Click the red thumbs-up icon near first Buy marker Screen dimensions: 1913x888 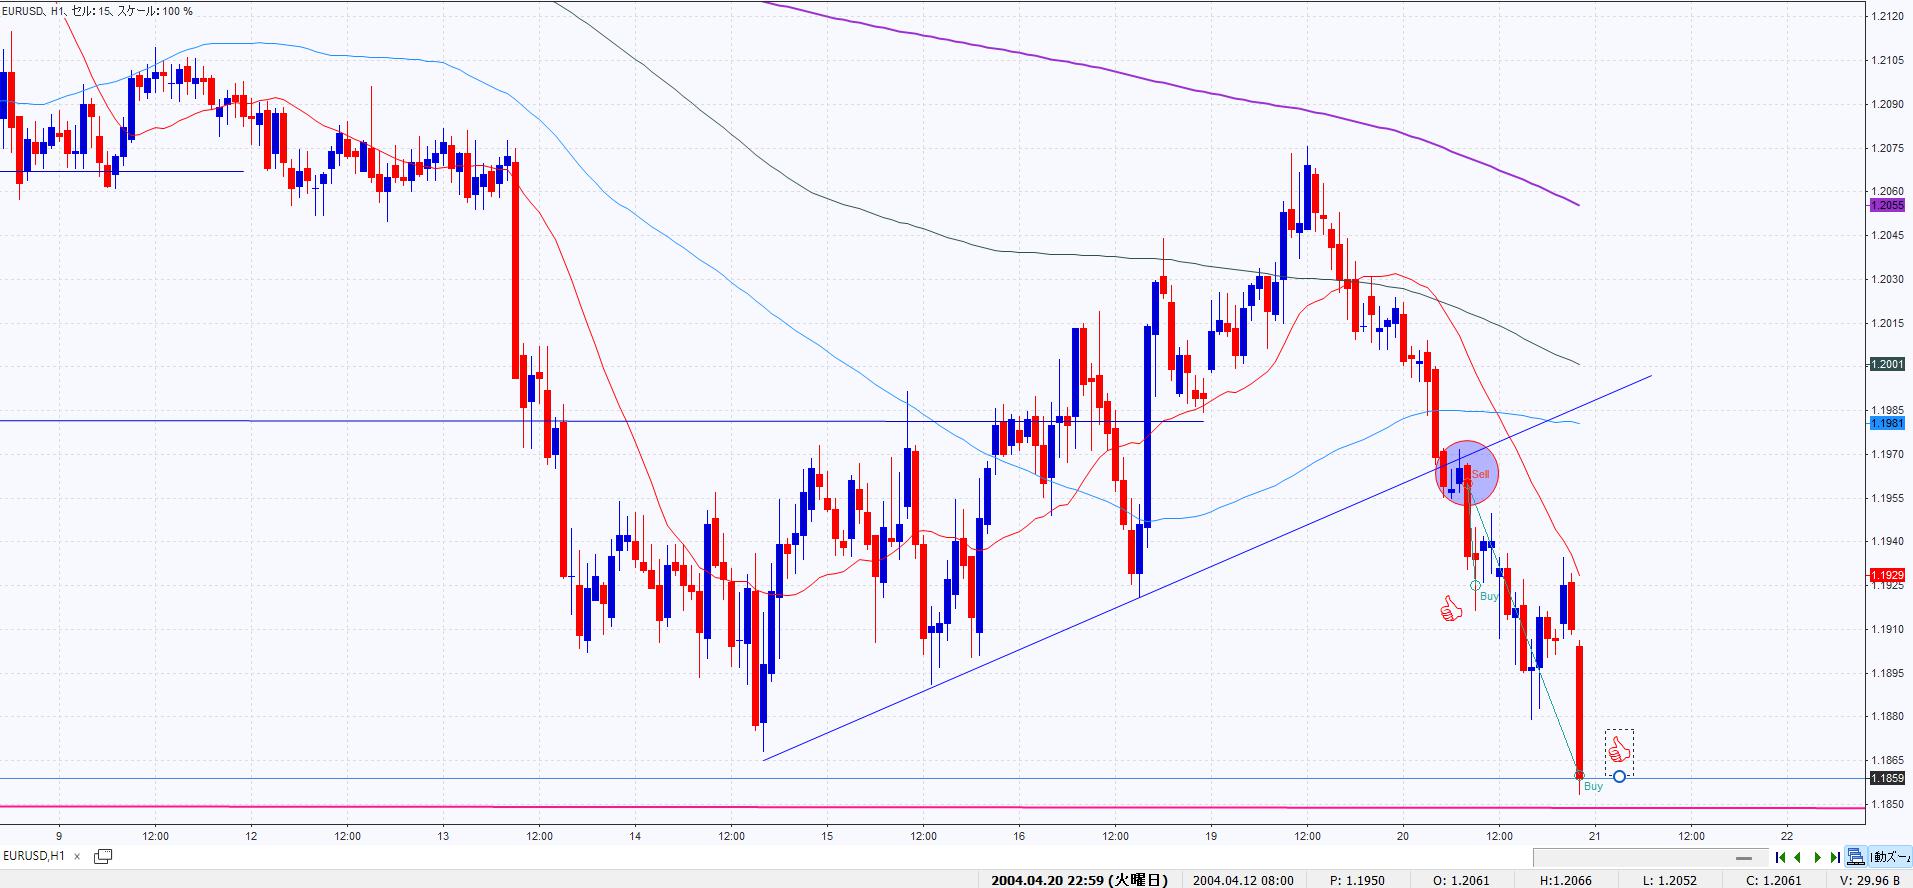[x=1450, y=608]
